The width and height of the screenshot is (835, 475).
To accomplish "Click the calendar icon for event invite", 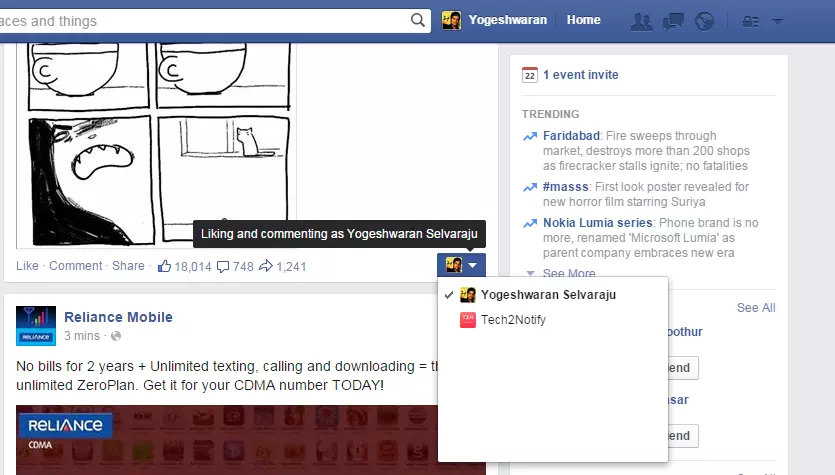I will 529,75.
